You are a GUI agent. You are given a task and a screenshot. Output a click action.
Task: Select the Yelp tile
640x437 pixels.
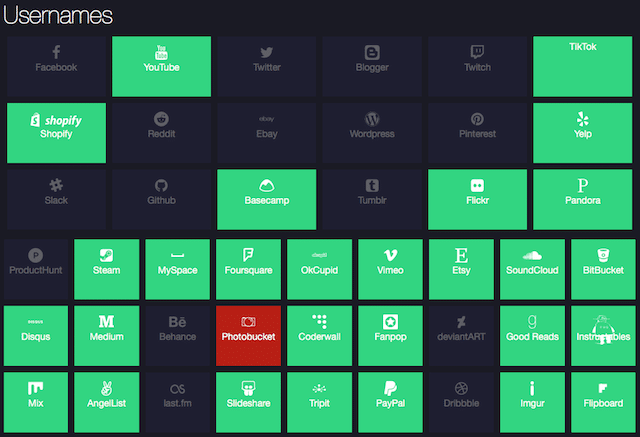click(582, 133)
